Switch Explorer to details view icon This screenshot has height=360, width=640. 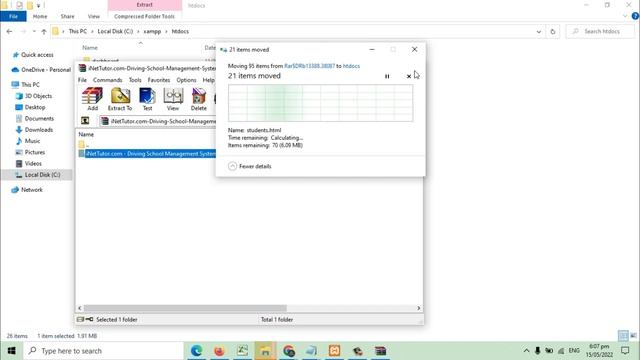[x=623, y=336]
